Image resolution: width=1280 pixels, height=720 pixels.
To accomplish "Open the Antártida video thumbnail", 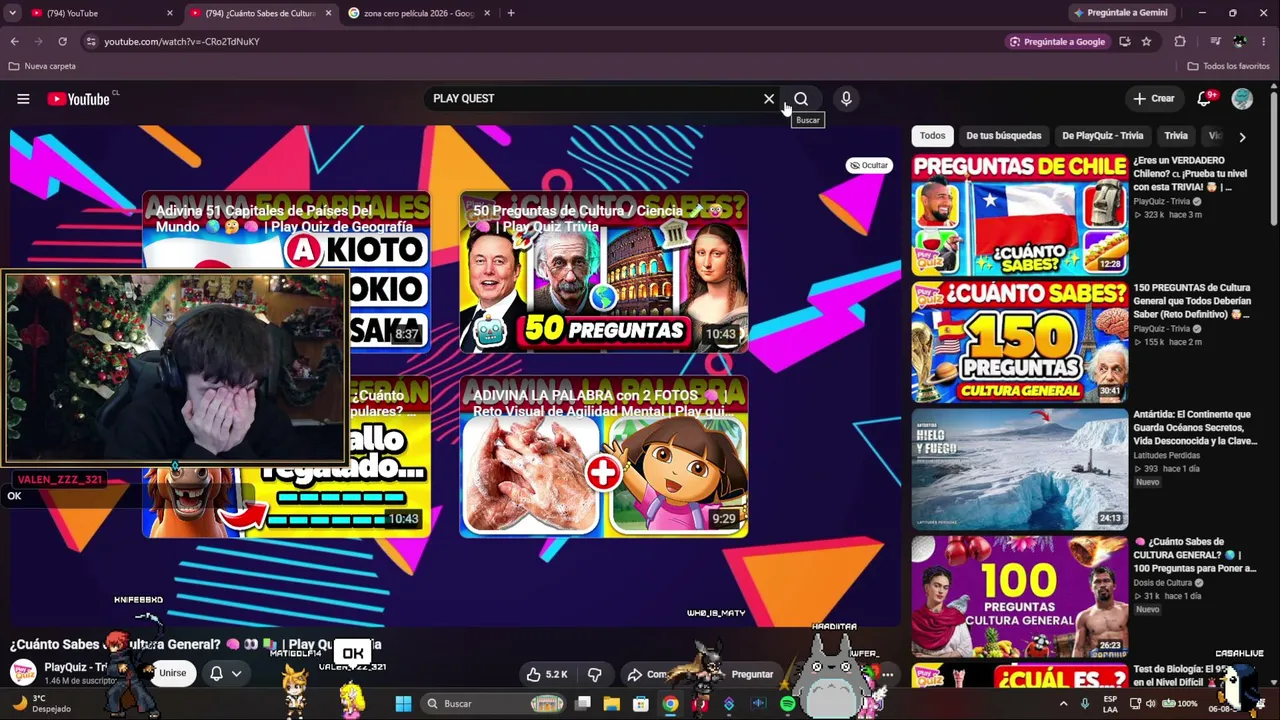I will coord(1020,469).
